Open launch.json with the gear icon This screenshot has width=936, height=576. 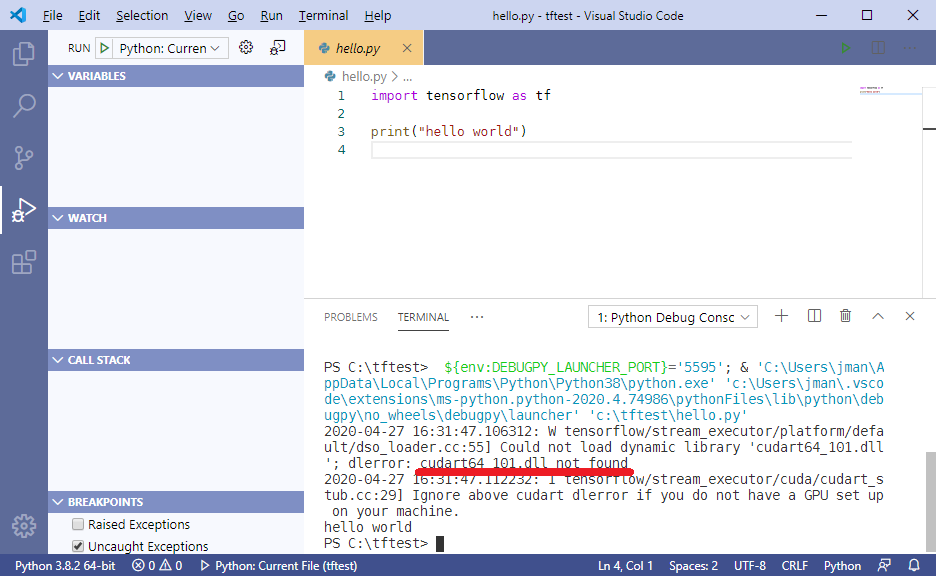[246, 48]
